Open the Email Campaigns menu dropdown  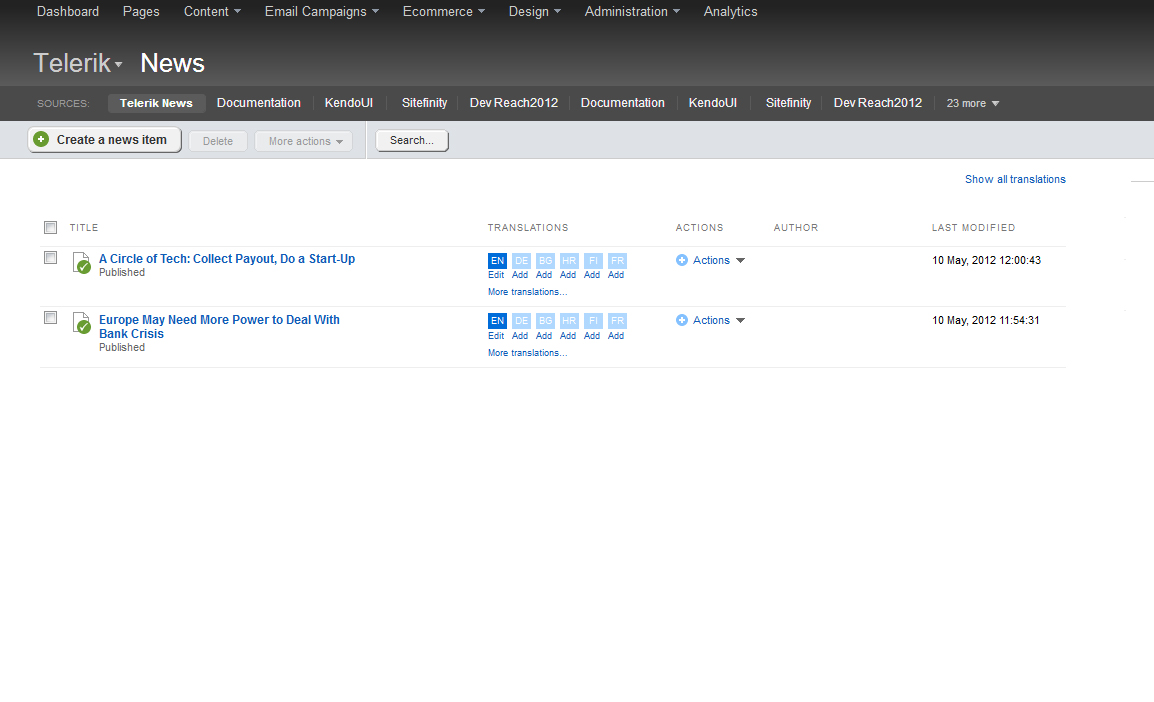tap(322, 12)
